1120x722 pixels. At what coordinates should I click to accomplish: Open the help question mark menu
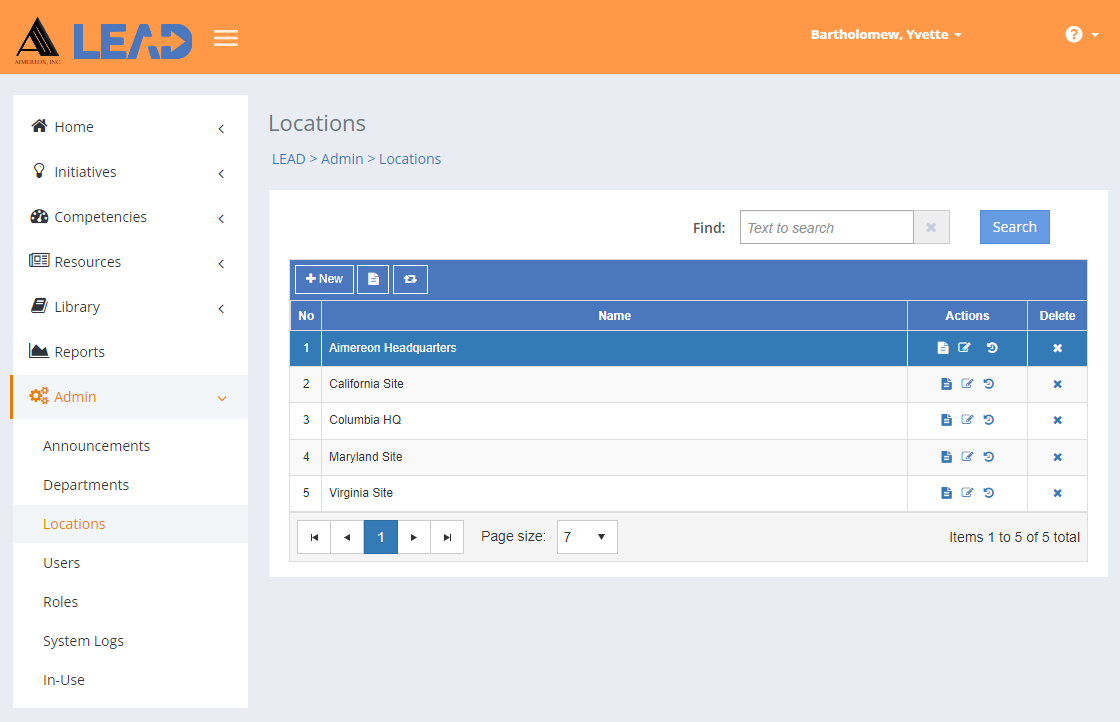point(1081,34)
